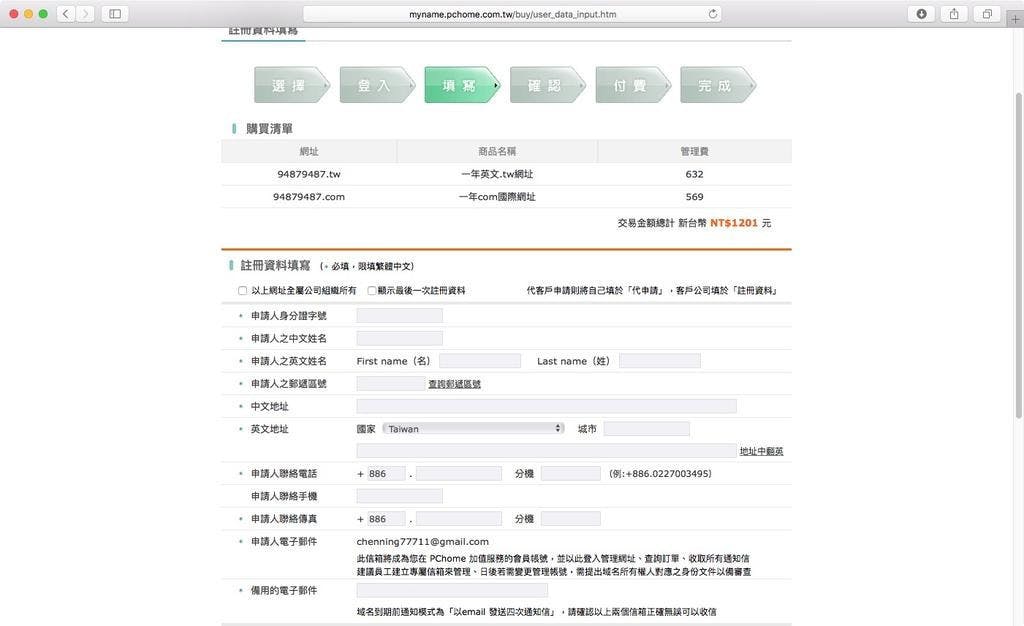Viewport: 1024px width, 626px height.
Task: Focus the 申請人聯絡手機 field
Action: [x=400, y=496]
